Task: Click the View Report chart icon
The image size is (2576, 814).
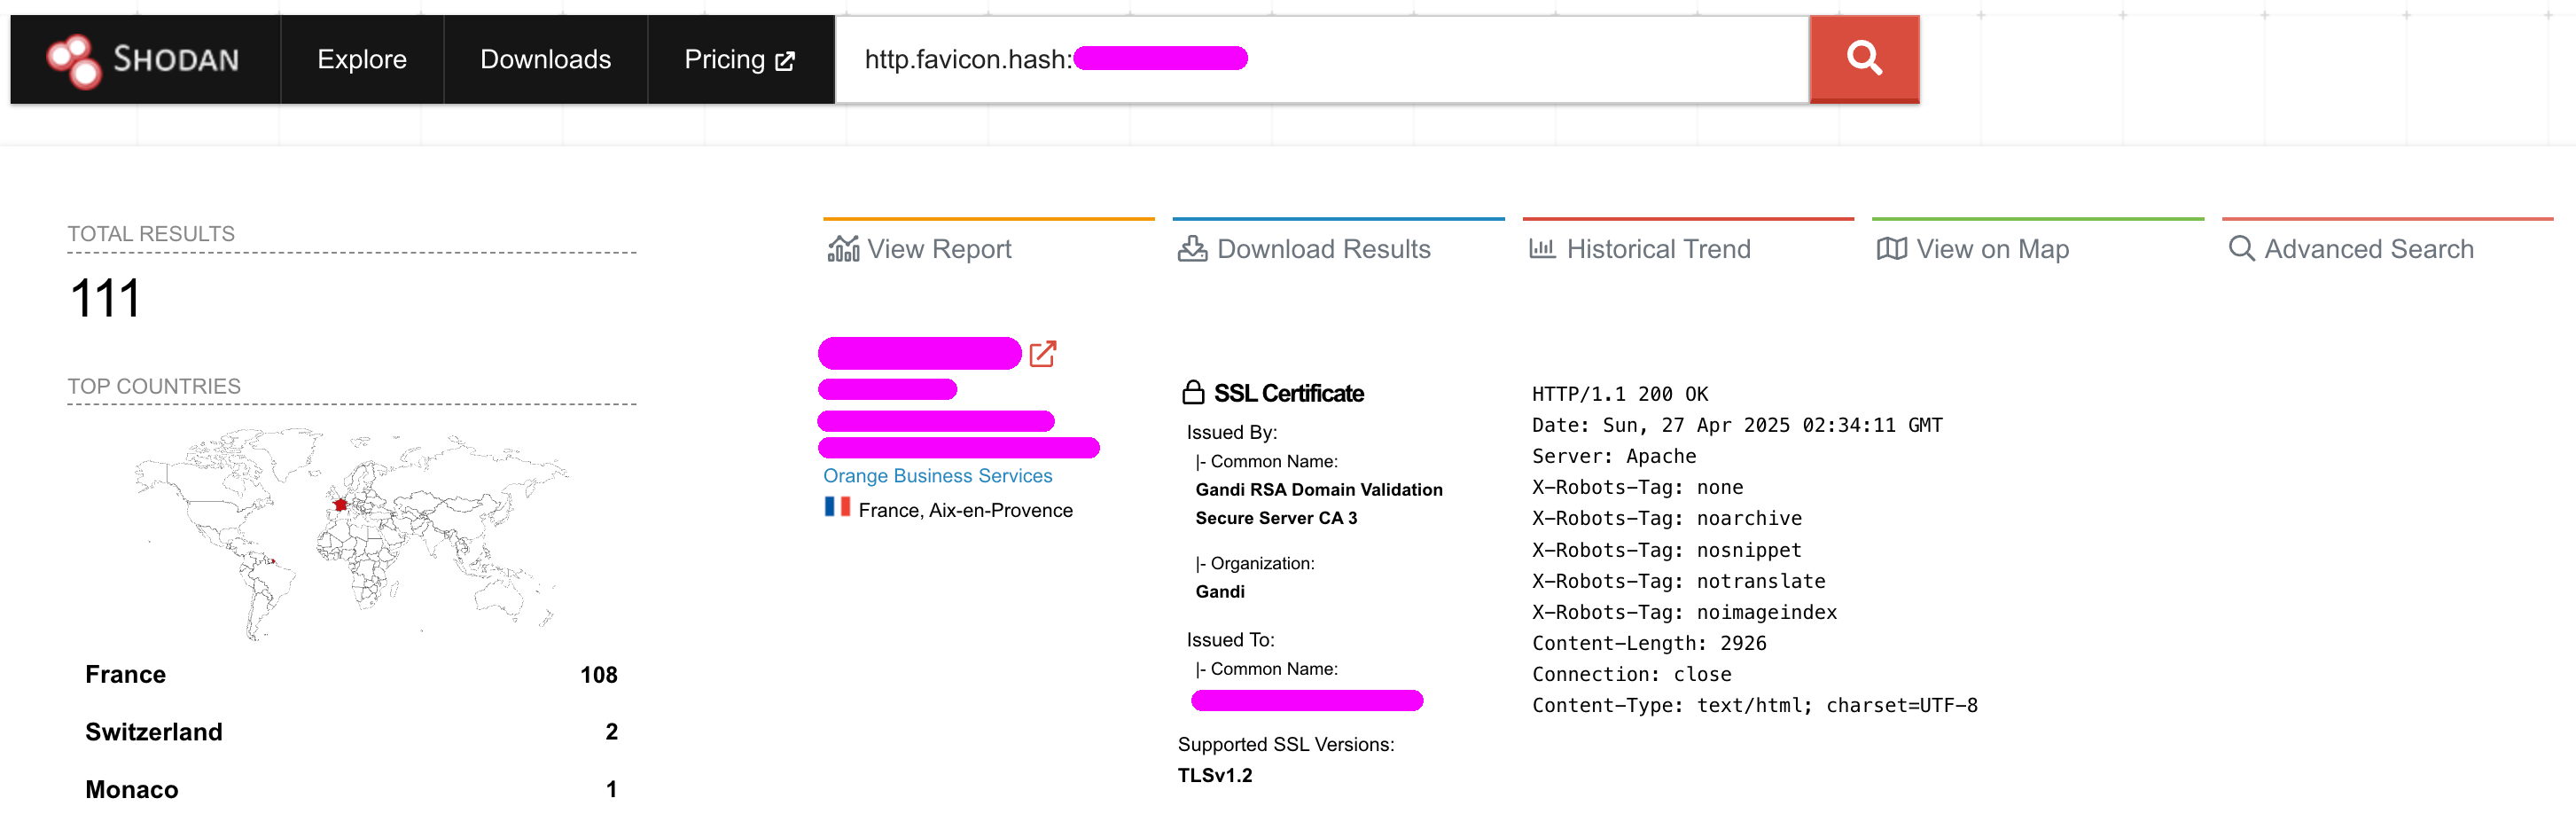Action: click(843, 249)
